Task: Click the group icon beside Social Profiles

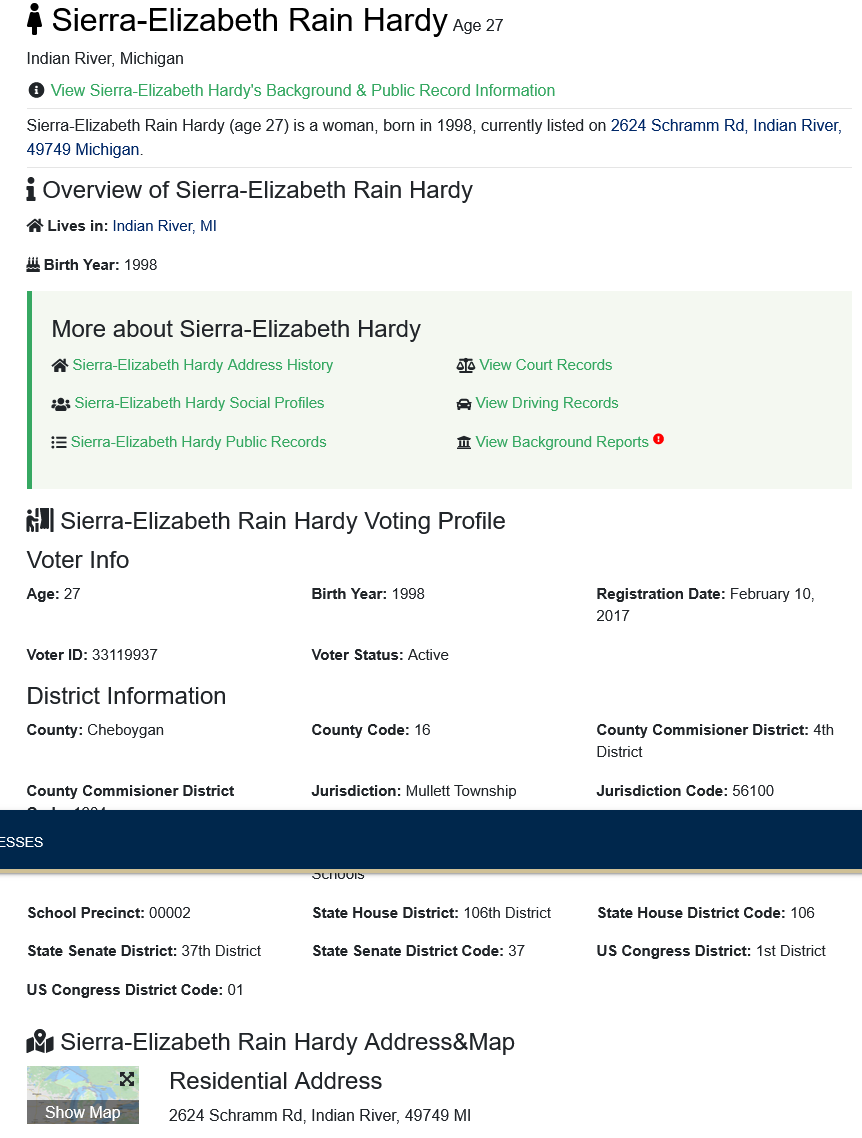Action: pos(60,404)
